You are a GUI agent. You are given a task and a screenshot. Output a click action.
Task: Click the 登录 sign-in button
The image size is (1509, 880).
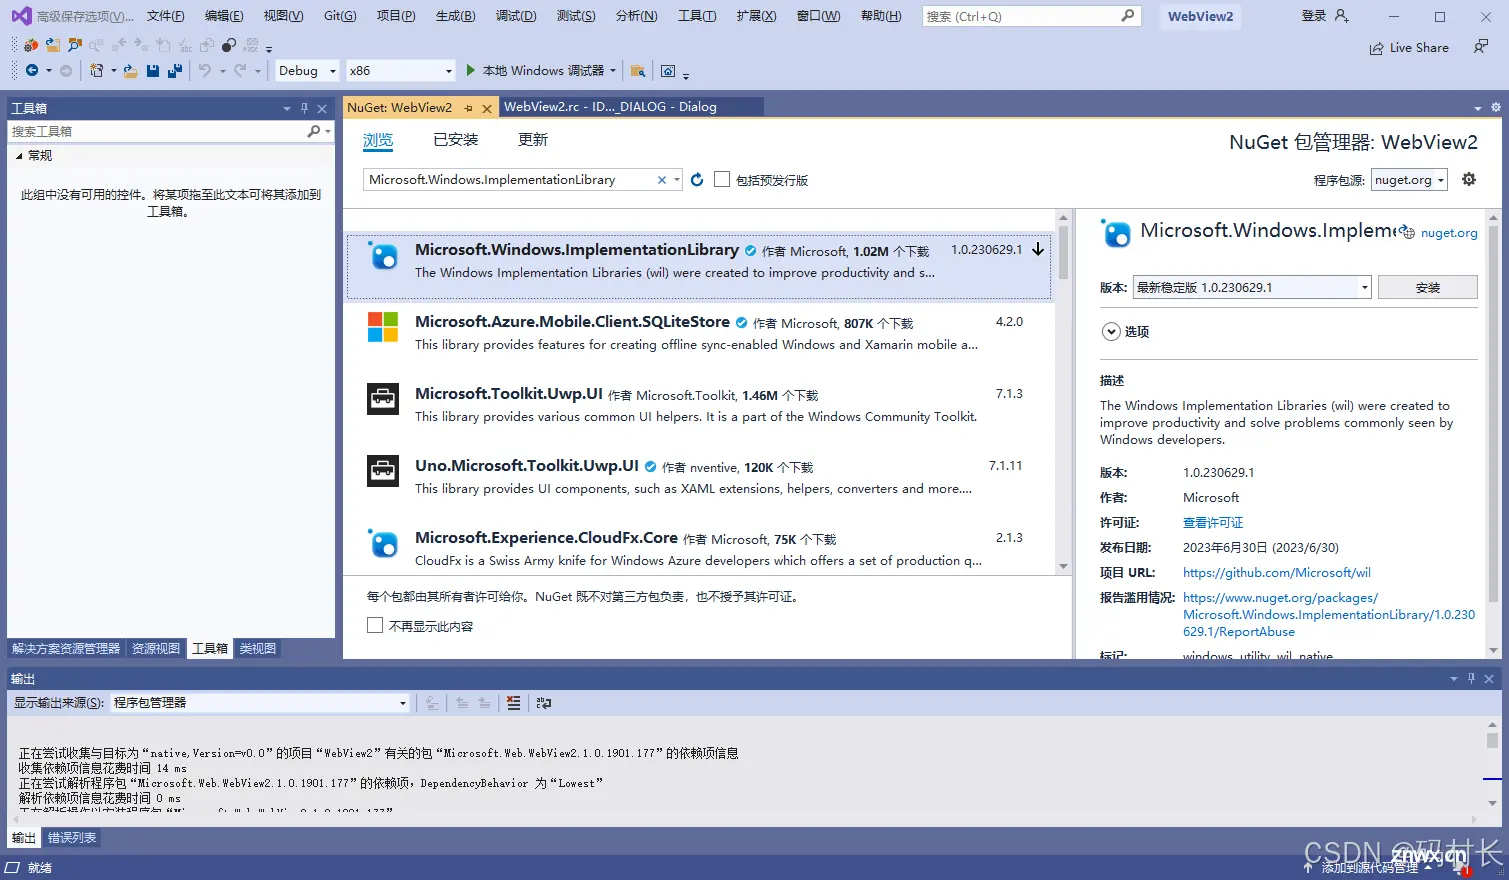(x=1314, y=16)
